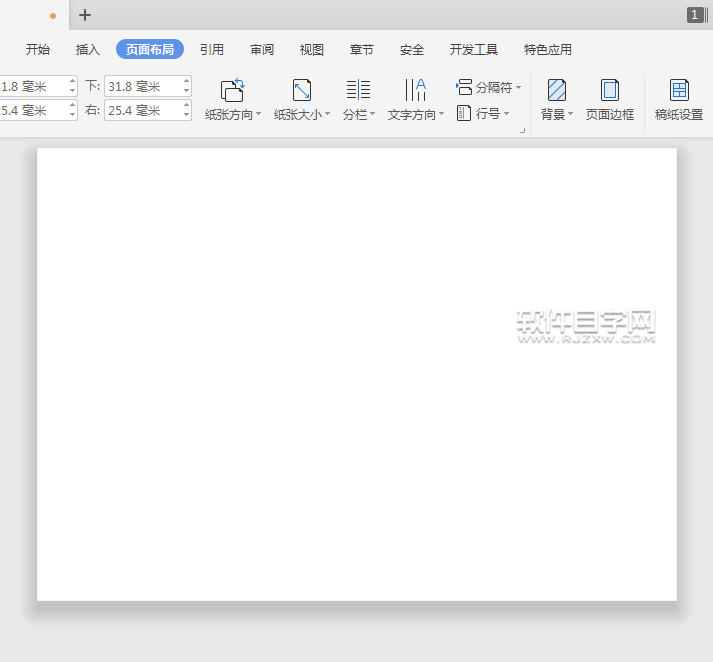Click the 文字方向 text direction icon
713x662 pixels.
(x=415, y=90)
